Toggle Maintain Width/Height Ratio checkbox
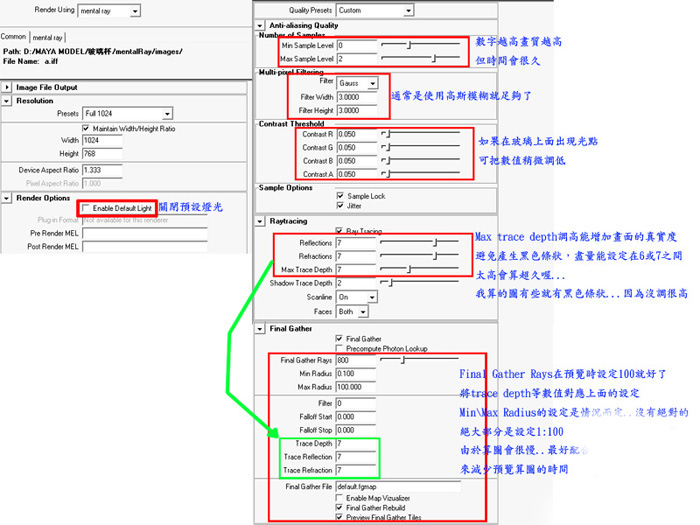Screen dimensions: 700x525 [x=86, y=129]
